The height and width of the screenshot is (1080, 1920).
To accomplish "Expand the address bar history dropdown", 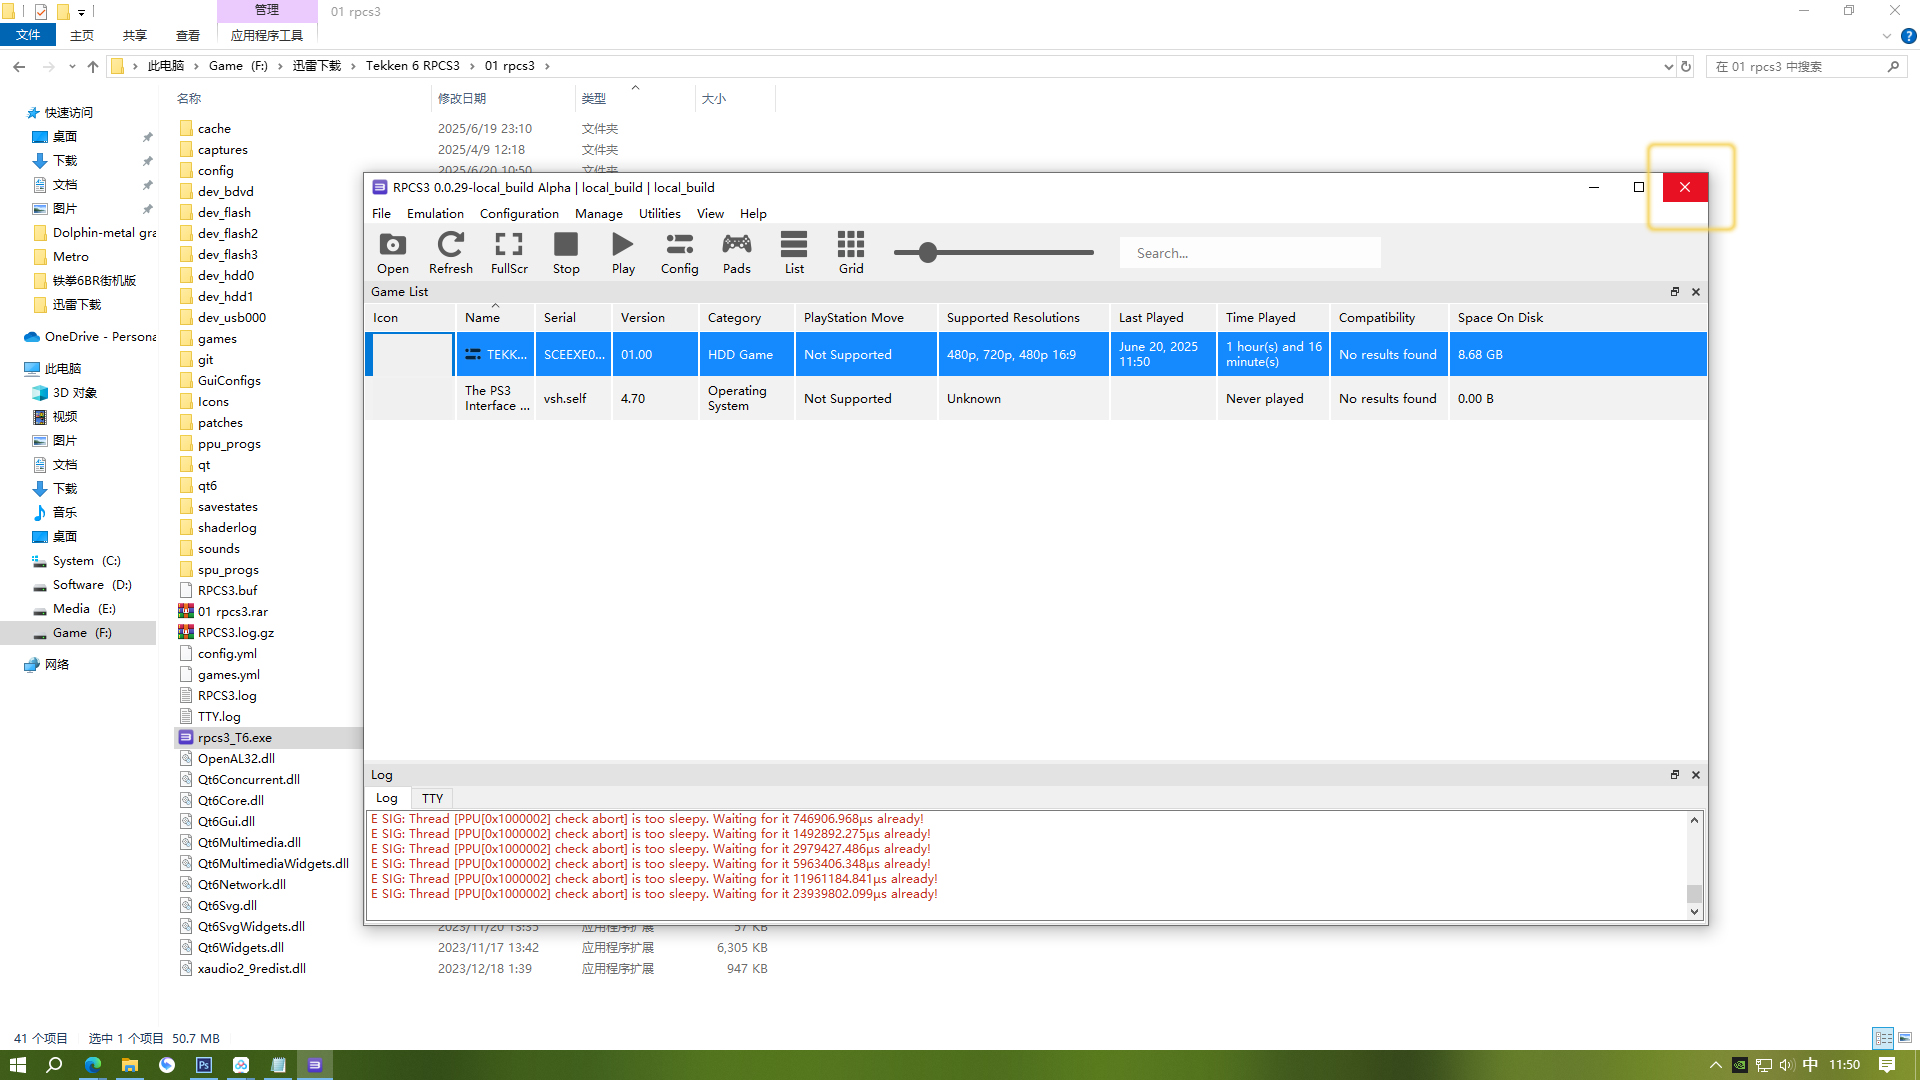I will (x=1668, y=67).
